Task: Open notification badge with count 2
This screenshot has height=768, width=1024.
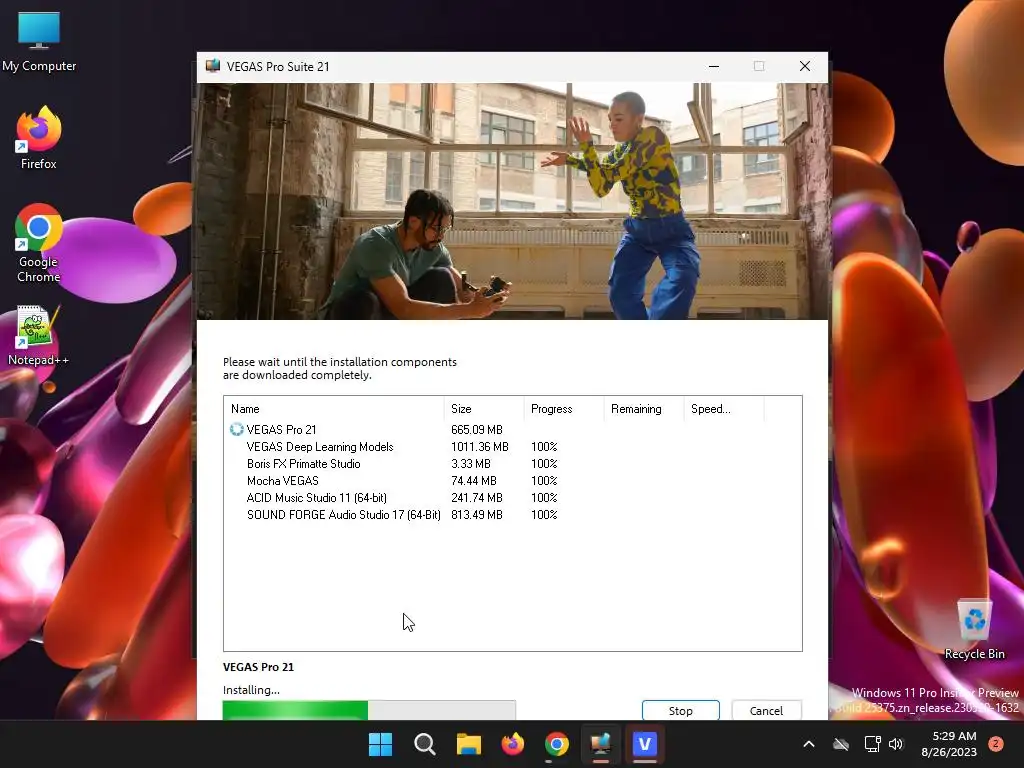Action: point(995,744)
